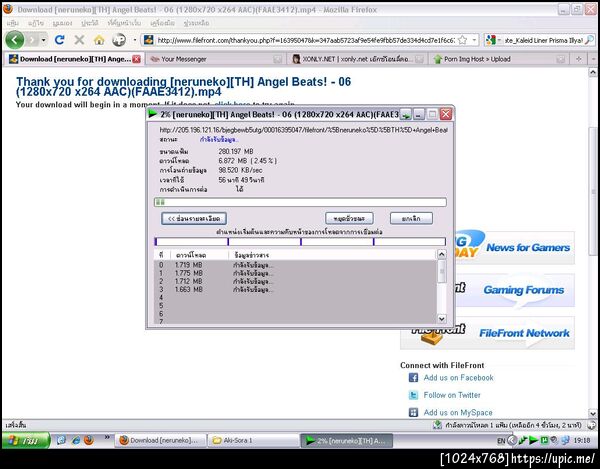The height and width of the screenshot is (469, 600).
Task: Launch Internet Explorer from quick launch
Action: coord(75,440)
